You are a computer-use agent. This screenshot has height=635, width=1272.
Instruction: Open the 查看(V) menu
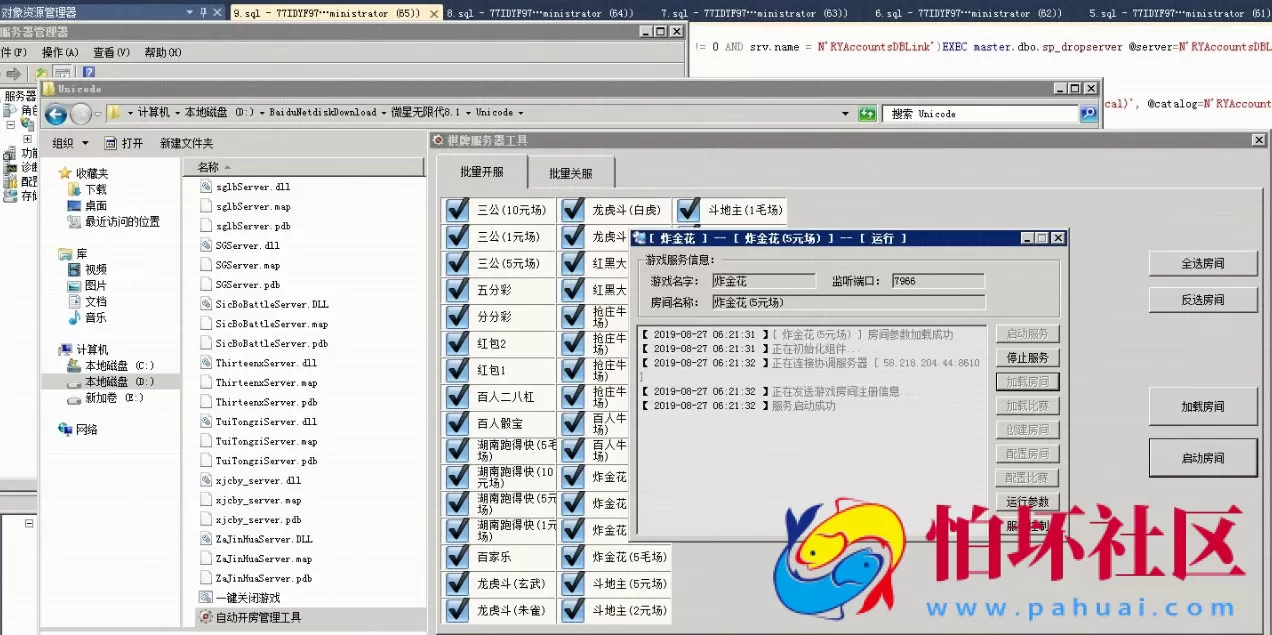click(x=111, y=52)
